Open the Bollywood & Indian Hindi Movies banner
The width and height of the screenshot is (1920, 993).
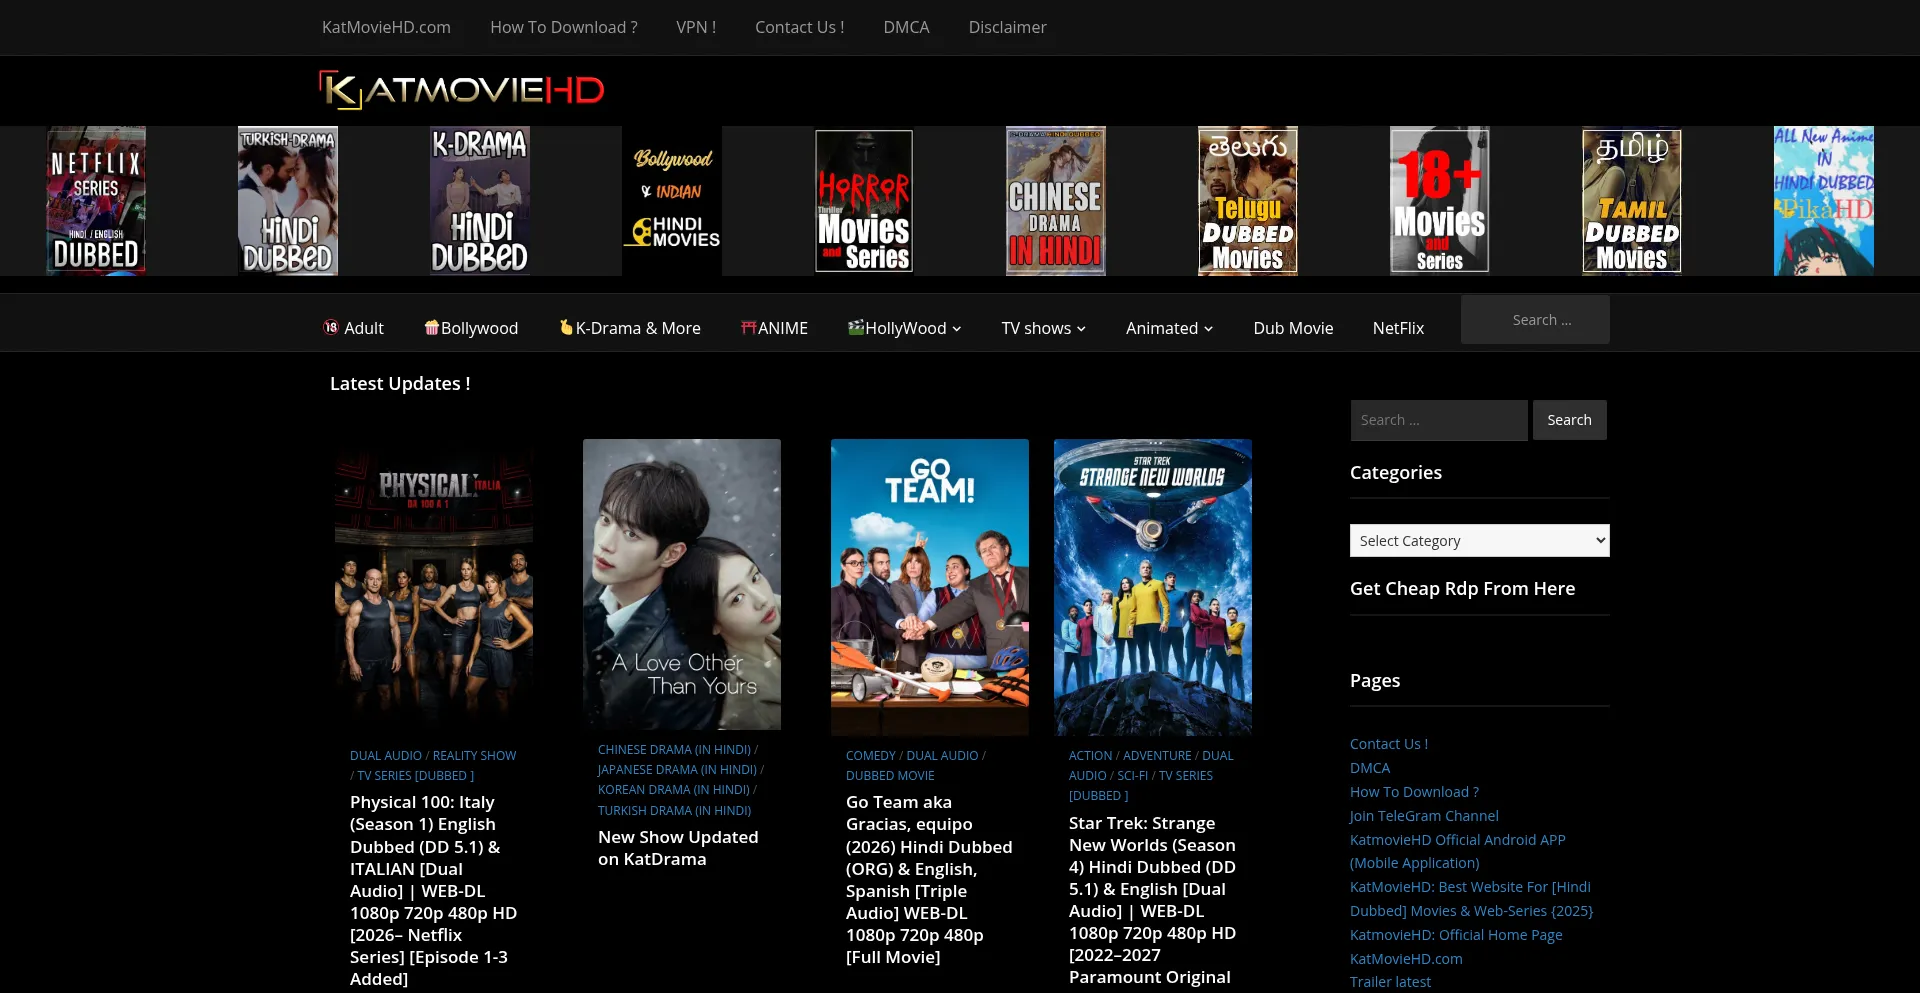click(672, 201)
